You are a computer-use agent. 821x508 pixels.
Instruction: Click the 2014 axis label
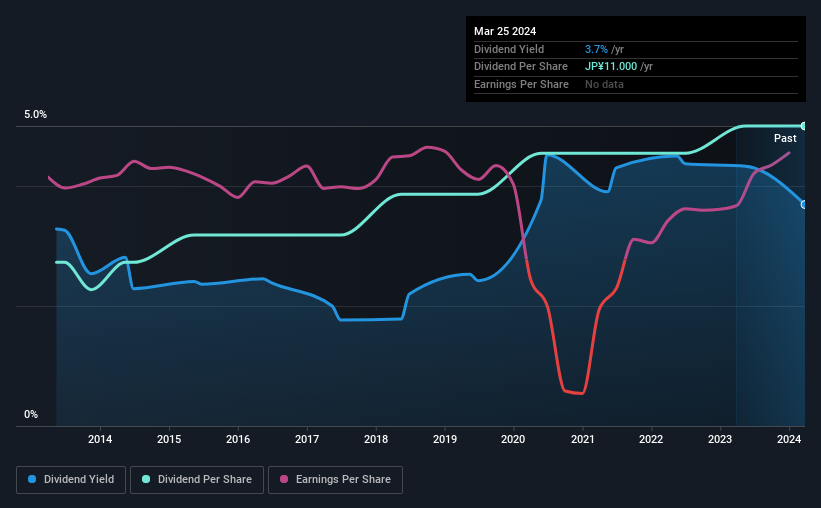(x=100, y=439)
